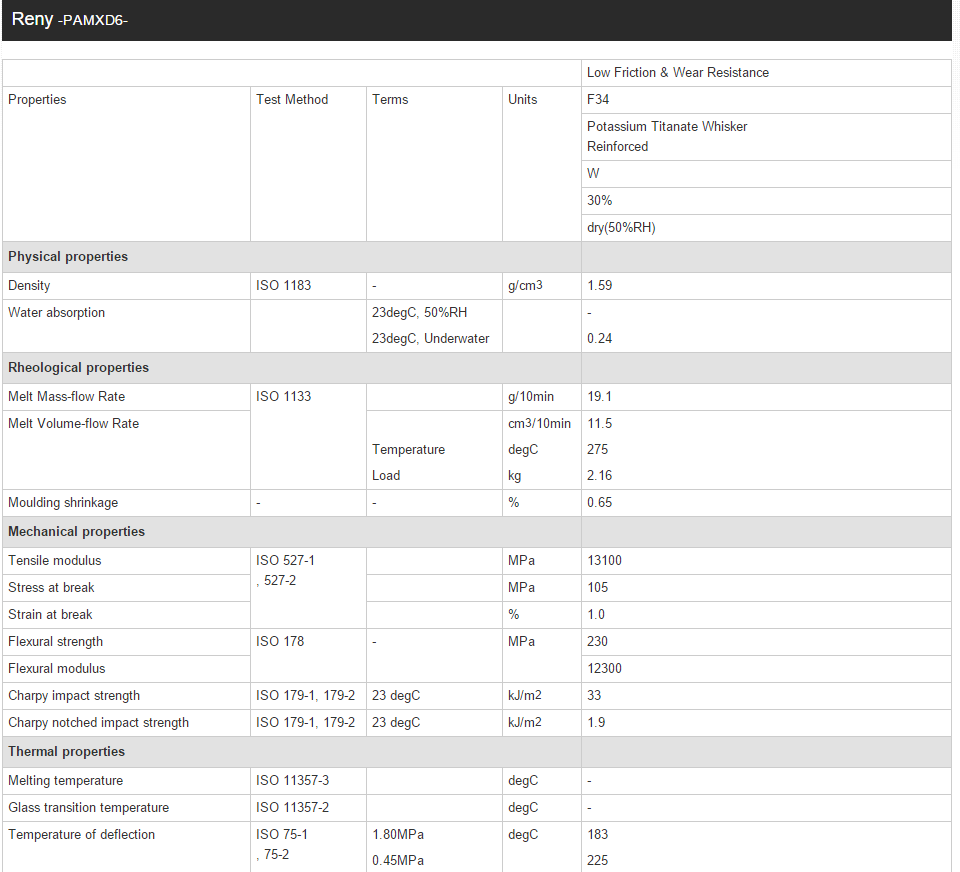The width and height of the screenshot is (960, 872).
Task: Click the cm3/10min units cell
Action: click(539, 423)
